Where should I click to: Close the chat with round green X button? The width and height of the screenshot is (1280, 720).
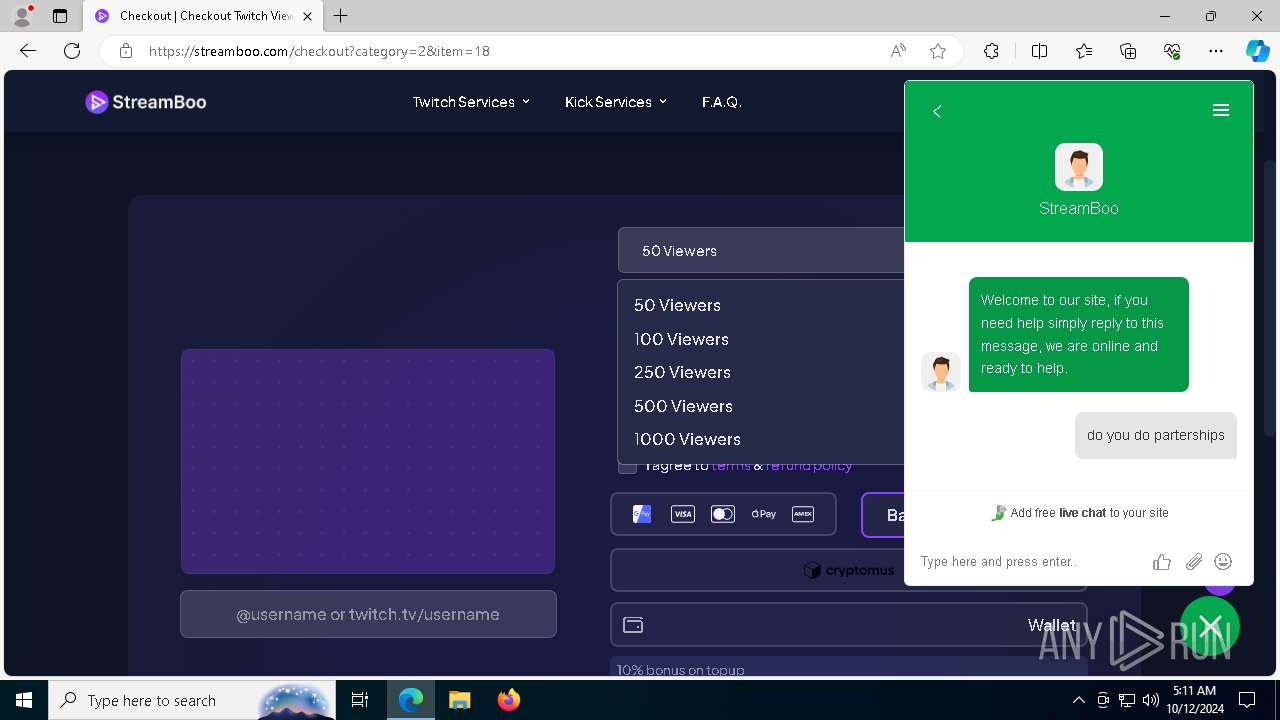click(x=1210, y=626)
